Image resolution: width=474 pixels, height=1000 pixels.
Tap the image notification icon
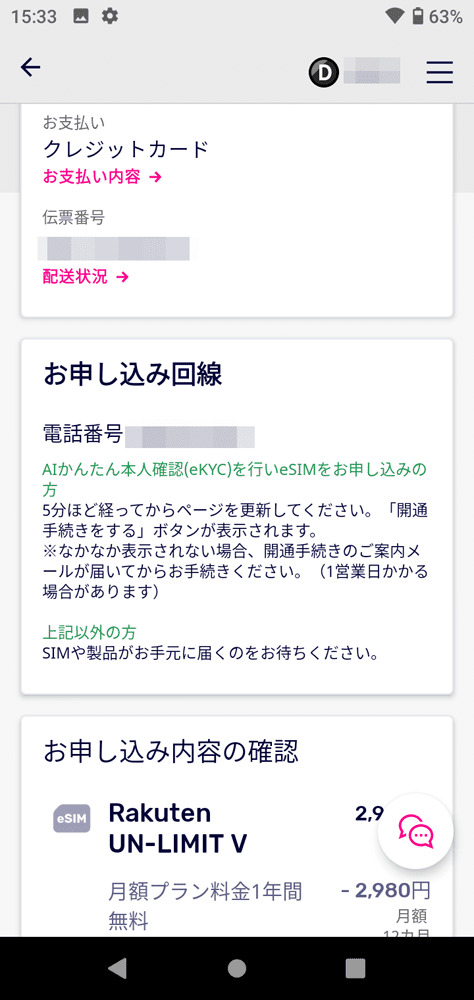pos(81,17)
